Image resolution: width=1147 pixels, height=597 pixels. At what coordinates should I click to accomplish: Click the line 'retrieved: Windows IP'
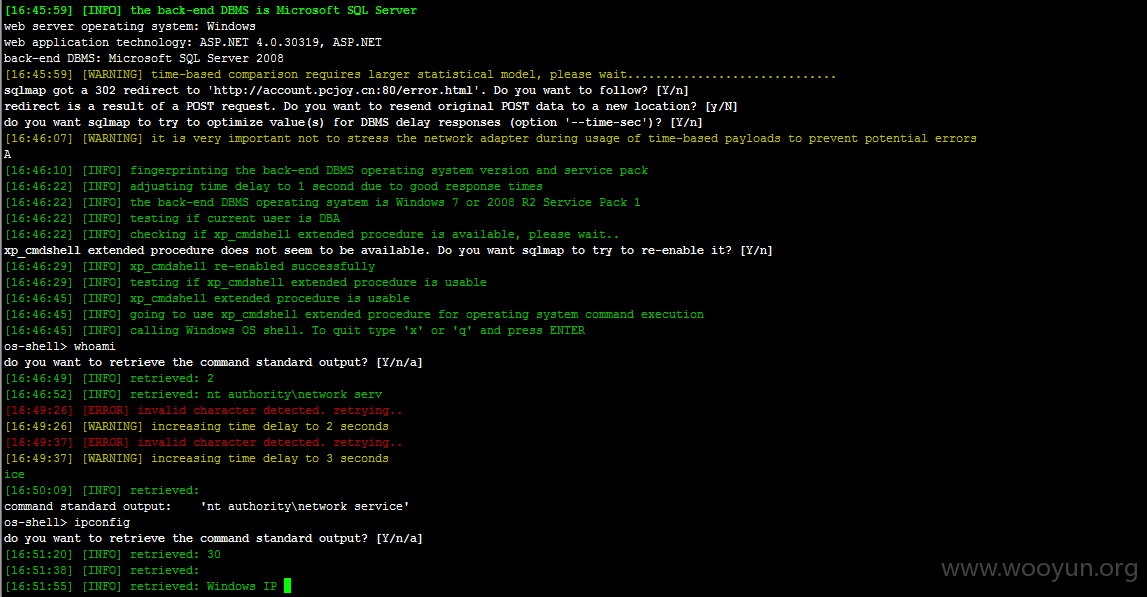tap(140, 587)
